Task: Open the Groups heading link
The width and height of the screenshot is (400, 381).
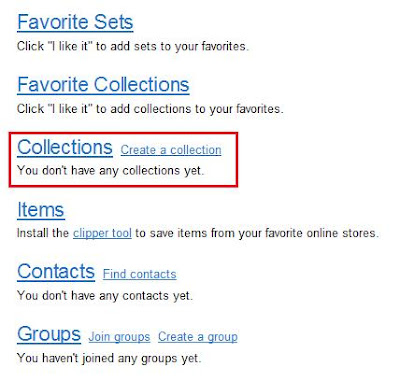Action: (49, 334)
